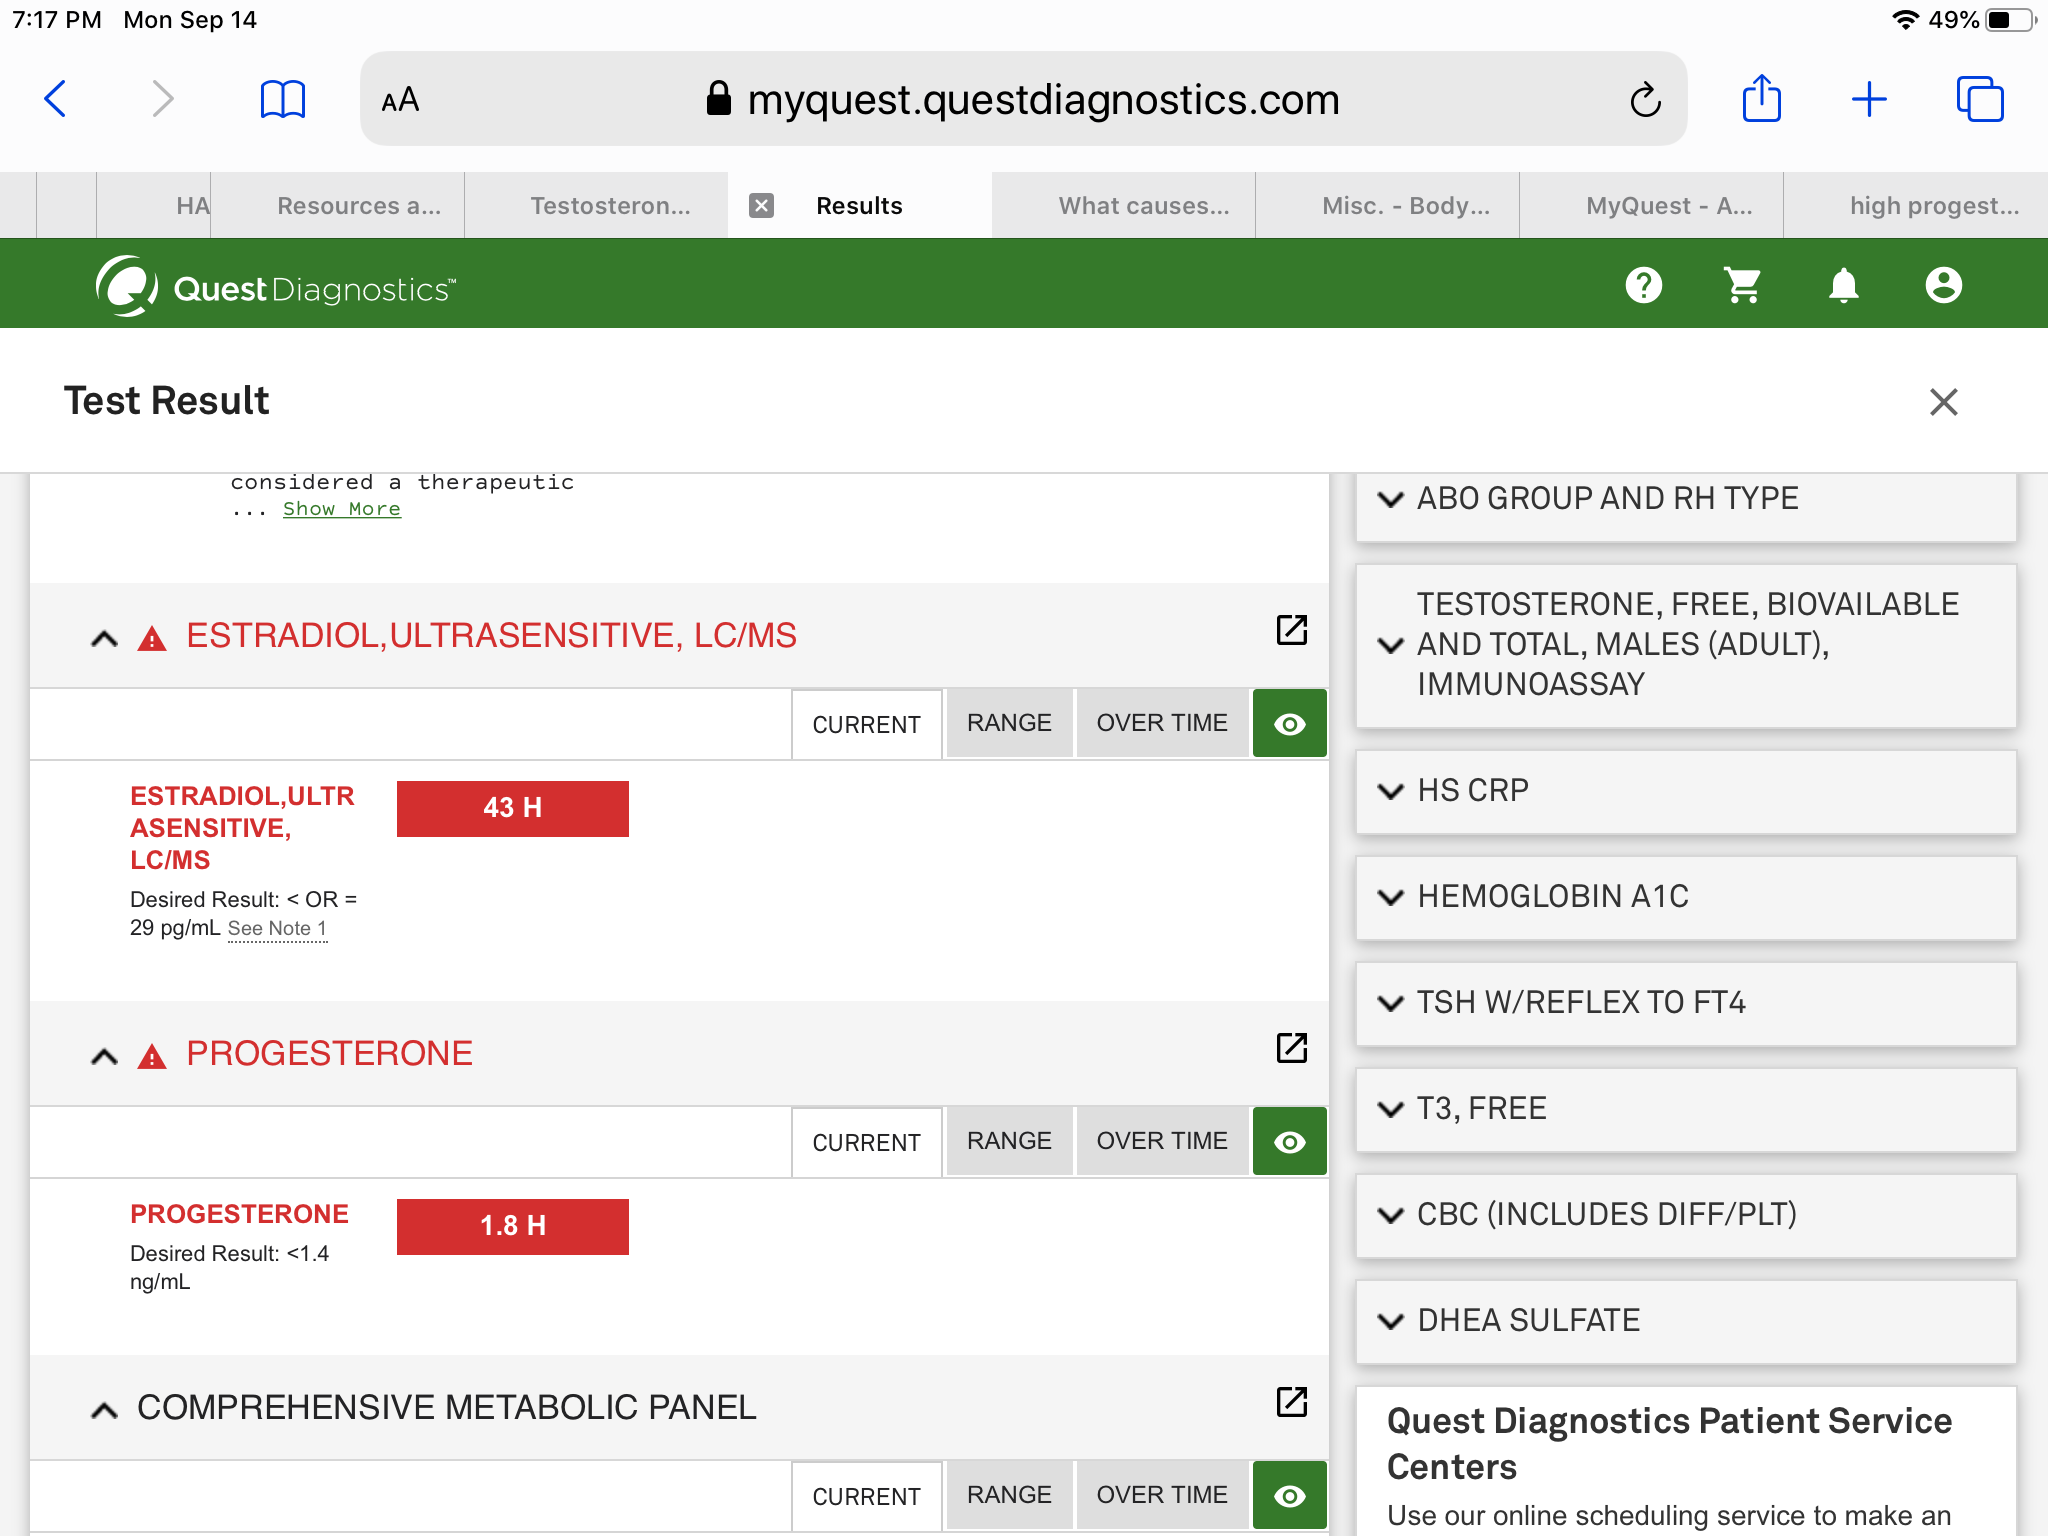
Task: Toggle eye visibility for Comprehensive Metabolic Panel
Action: pos(1289,1496)
